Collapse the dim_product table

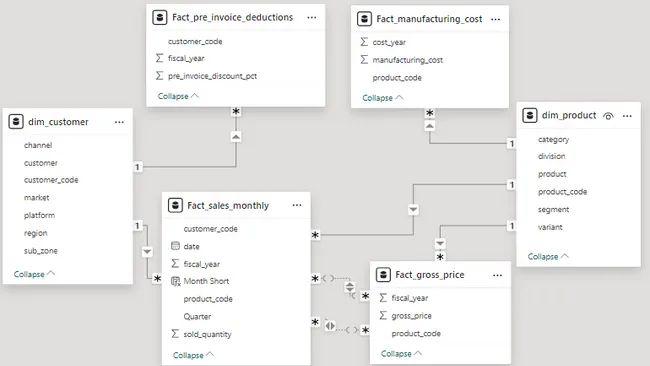(x=548, y=257)
